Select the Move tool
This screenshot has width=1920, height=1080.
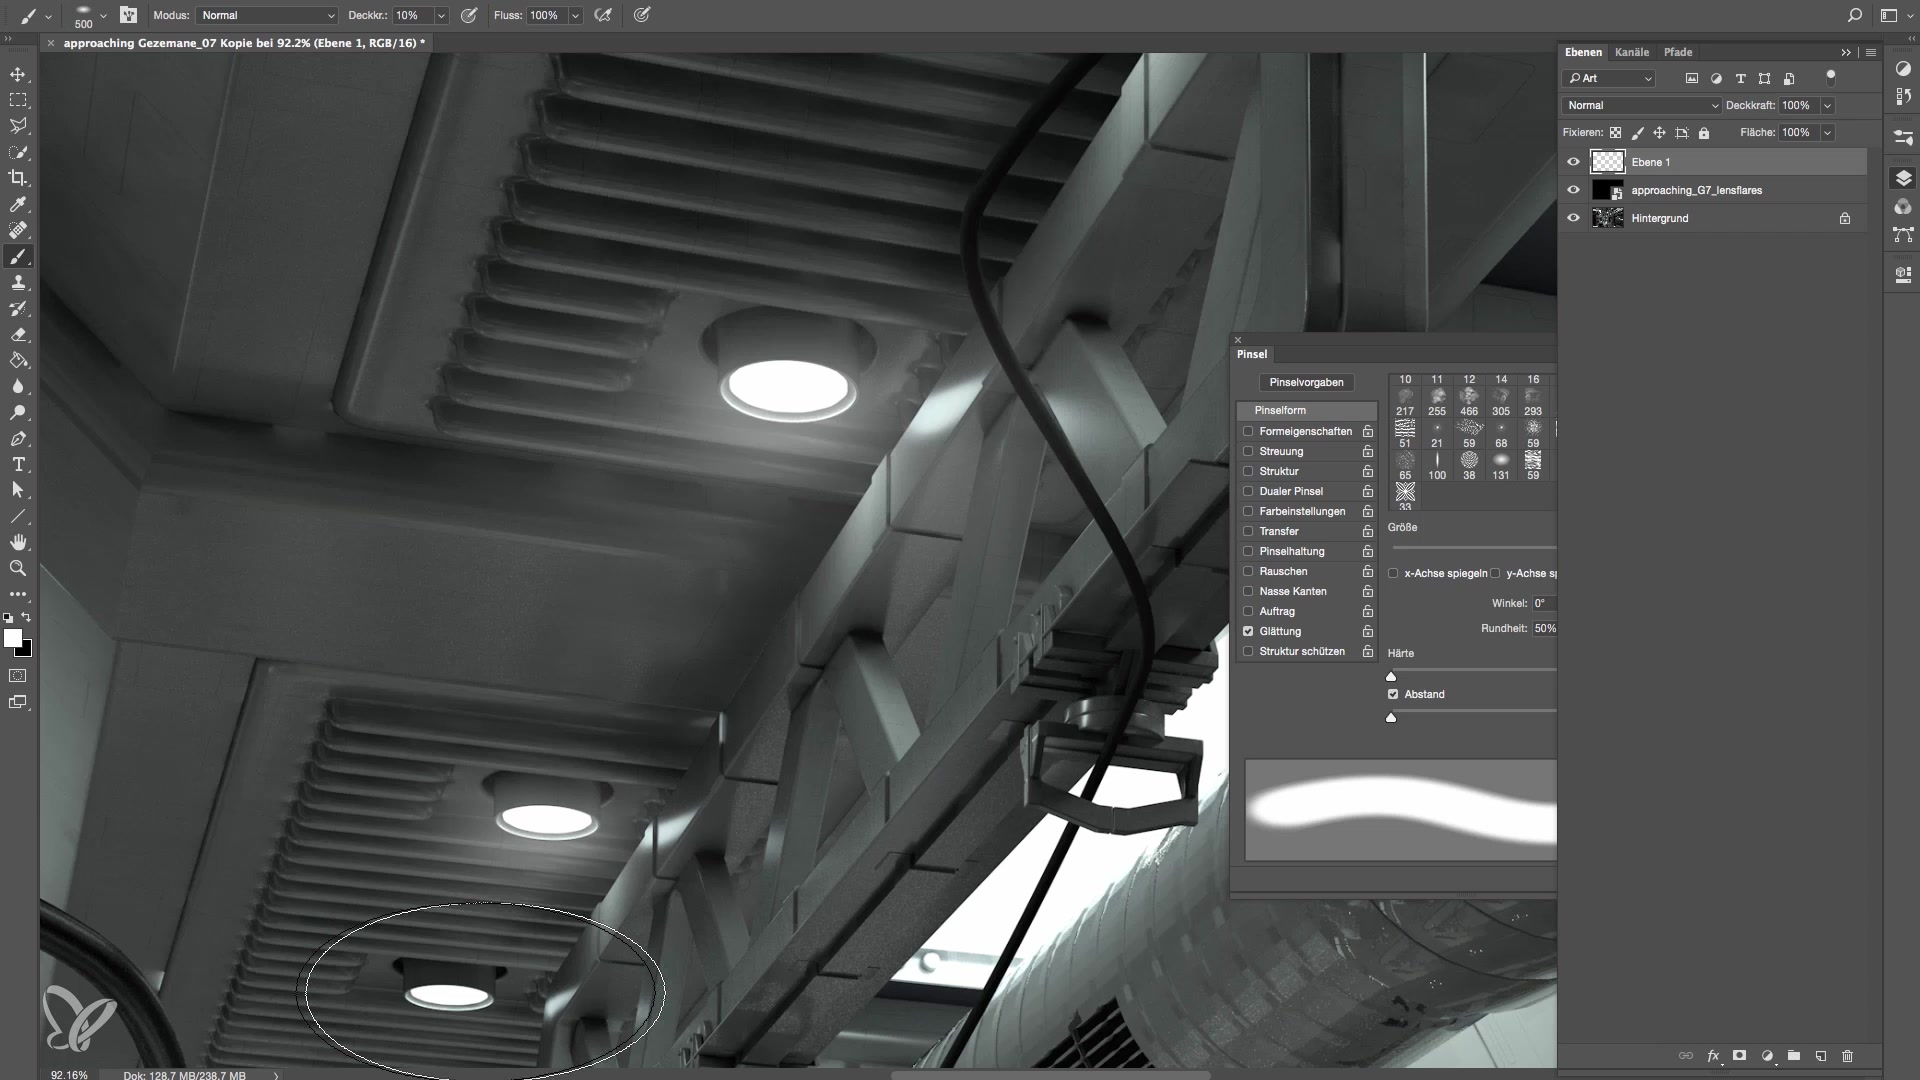tap(18, 75)
